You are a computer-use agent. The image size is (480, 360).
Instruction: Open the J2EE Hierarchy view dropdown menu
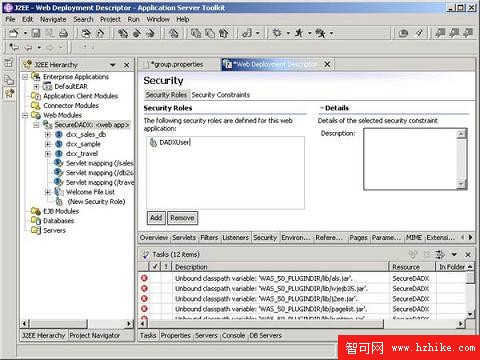[113, 65]
